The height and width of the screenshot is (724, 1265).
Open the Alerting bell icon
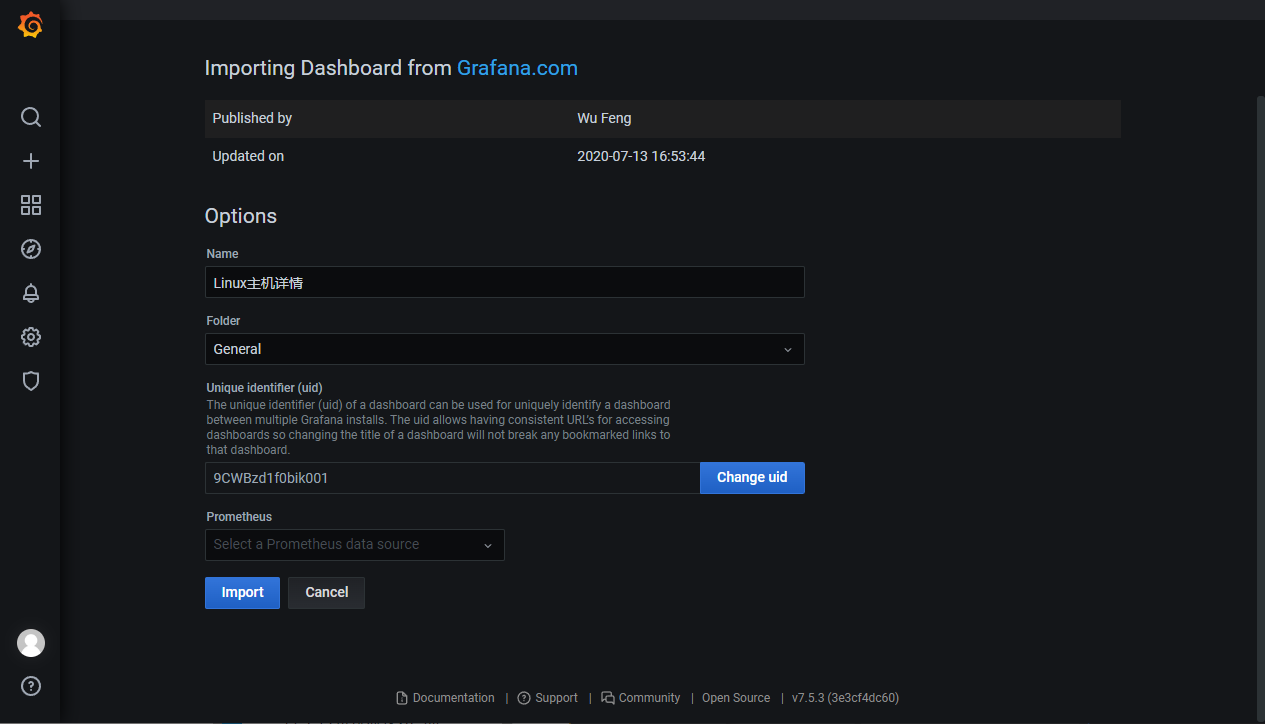31,293
